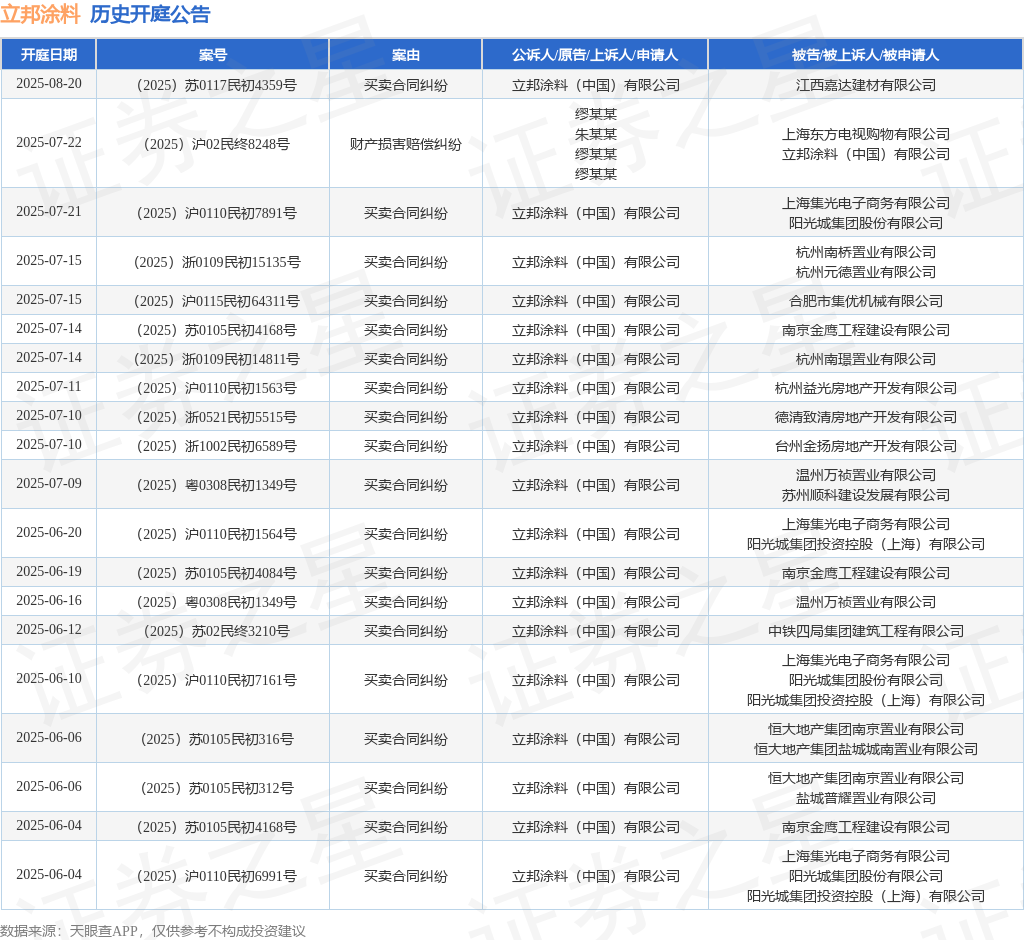
Task: Click case number 苏02民终3210号
Action: click(x=216, y=631)
